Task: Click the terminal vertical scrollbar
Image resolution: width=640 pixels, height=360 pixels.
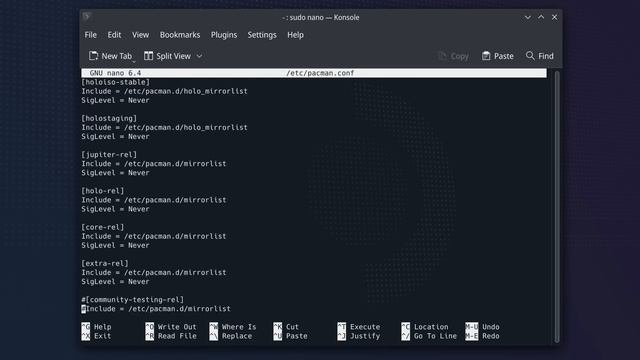Action: (x=557, y=206)
